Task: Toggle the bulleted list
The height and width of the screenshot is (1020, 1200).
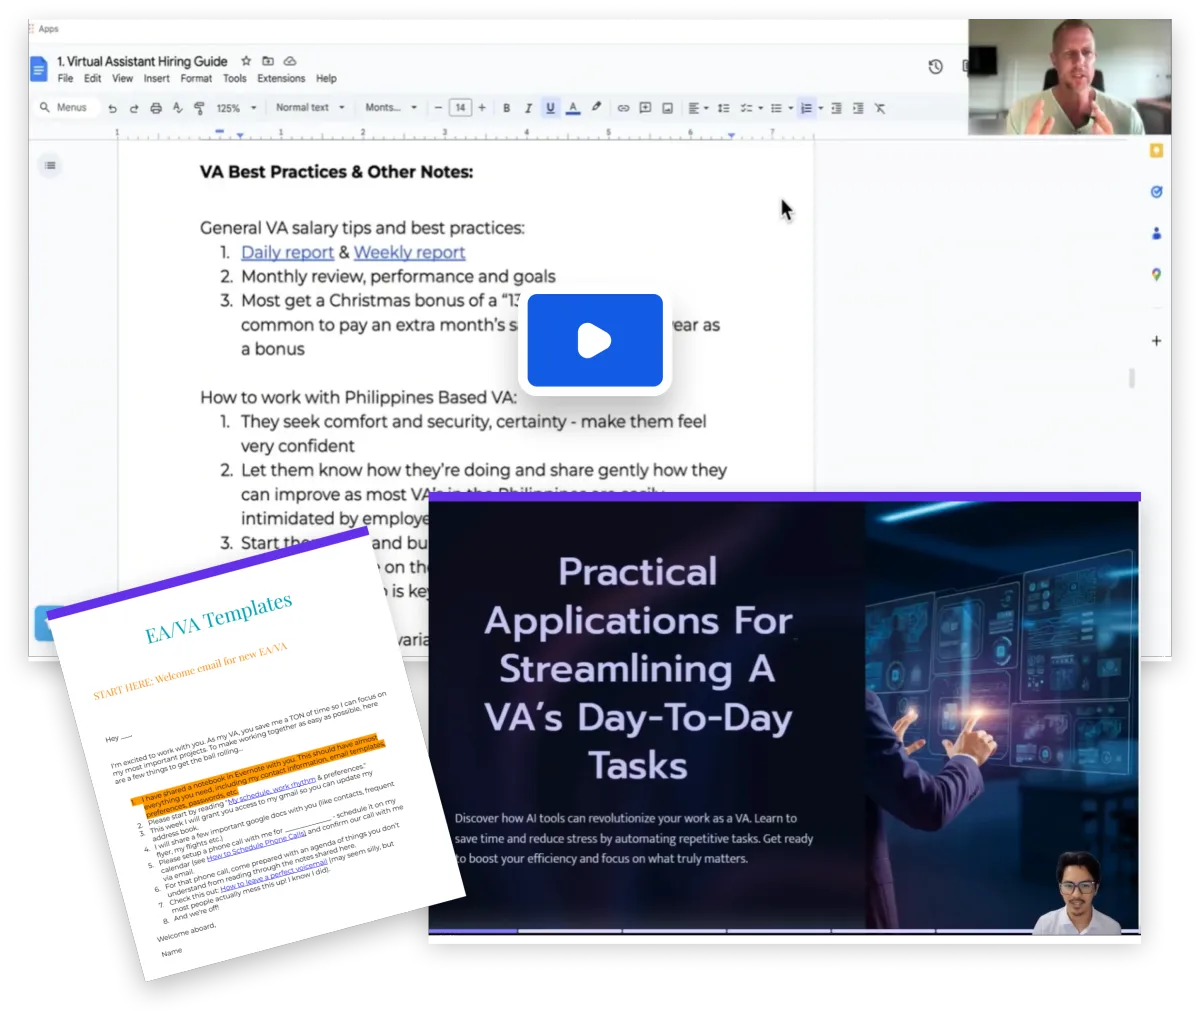Action: click(x=776, y=108)
